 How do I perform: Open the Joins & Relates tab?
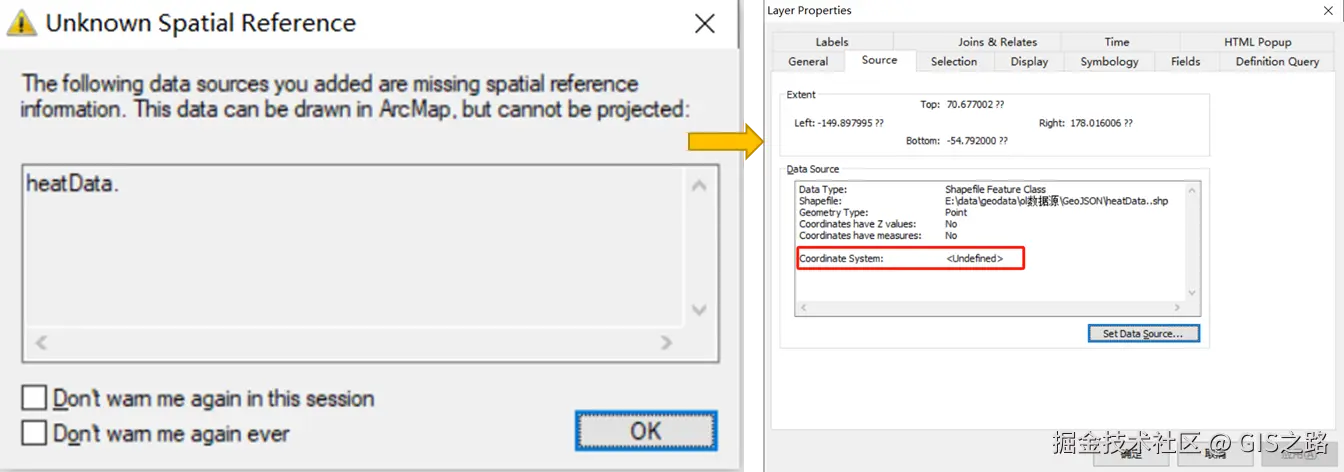point(997,42)
